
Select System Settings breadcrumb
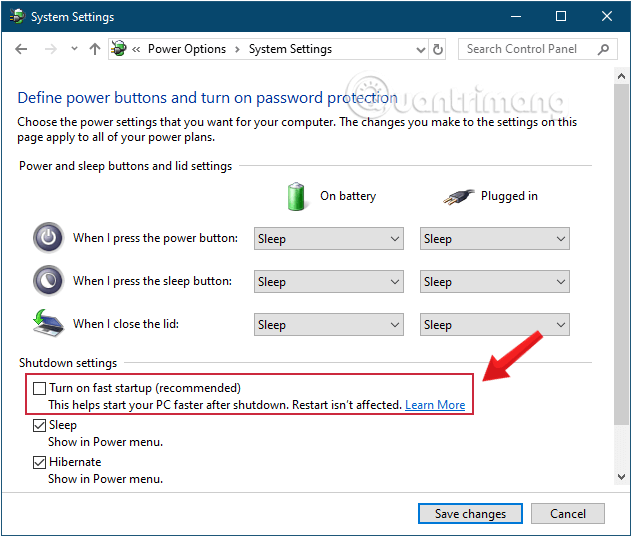290,49
